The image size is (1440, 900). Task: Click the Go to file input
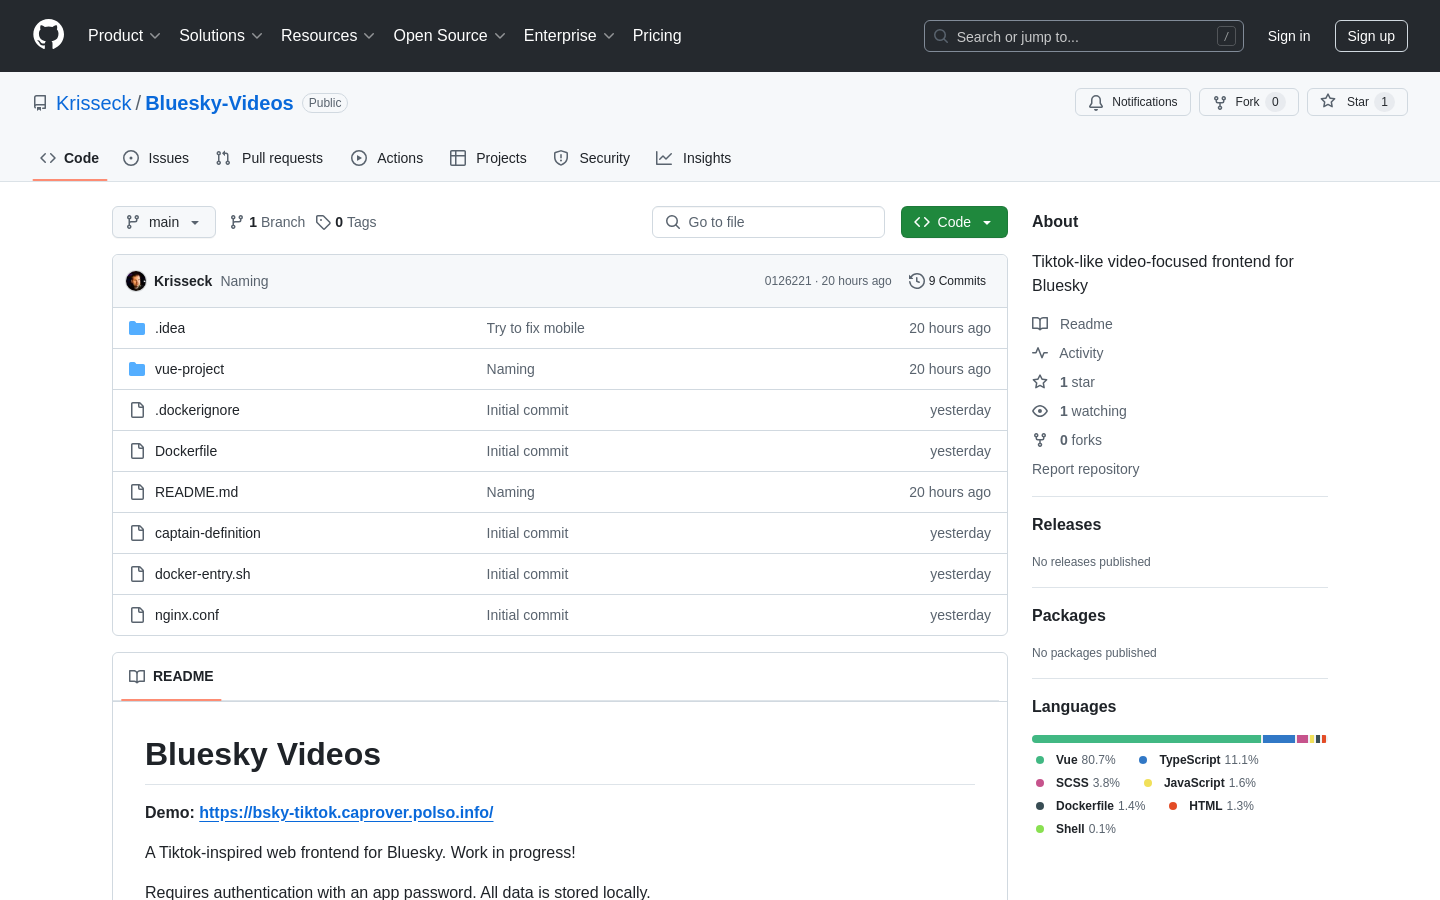coord(768,222)
